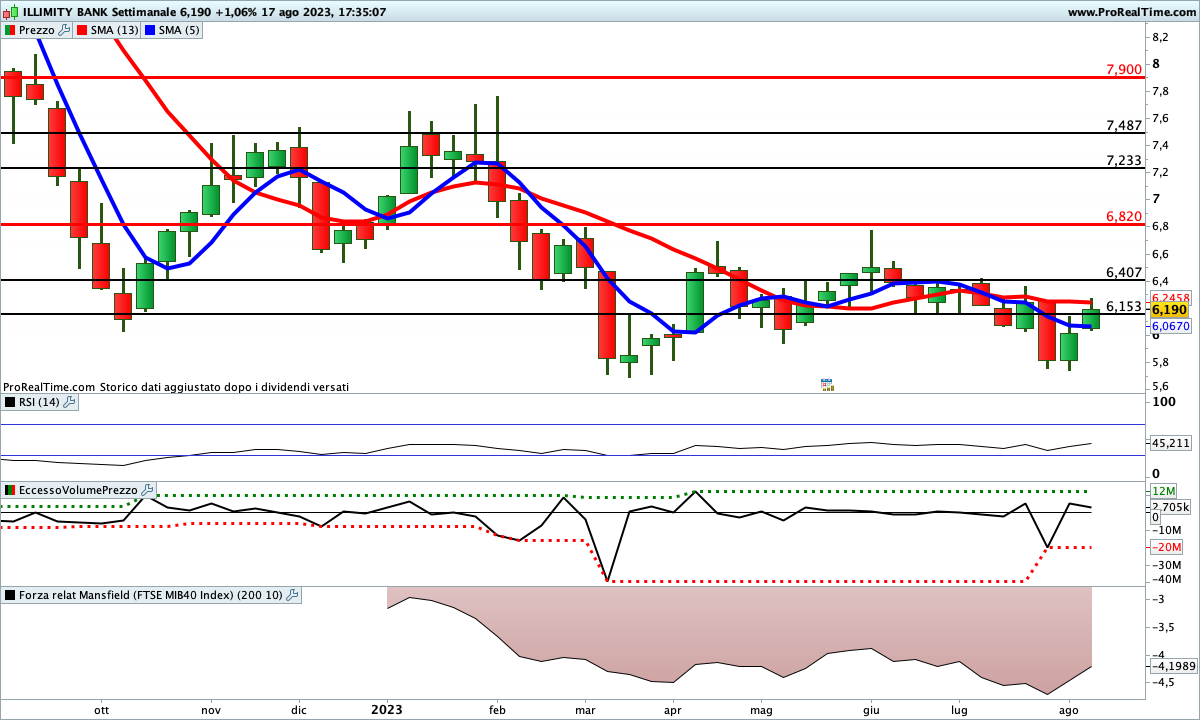Click the 5,6 price scale label

tap(1161, 386)
